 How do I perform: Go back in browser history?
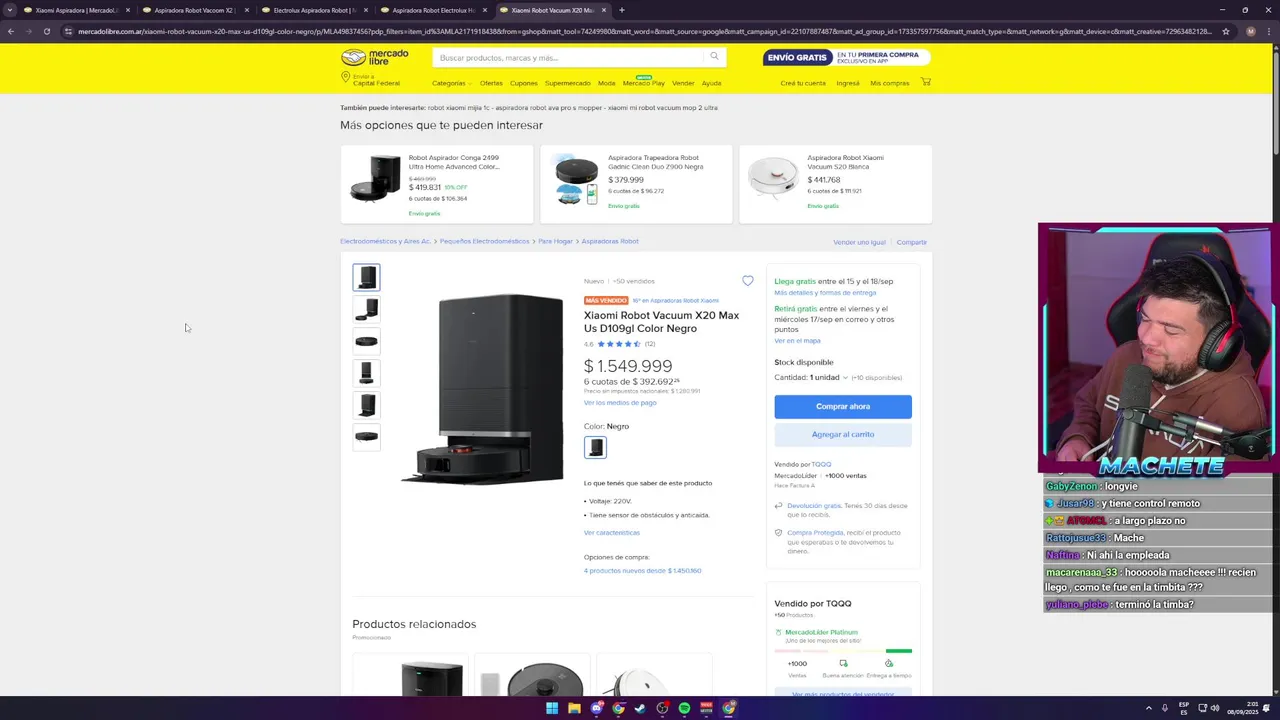pos(10,31)
